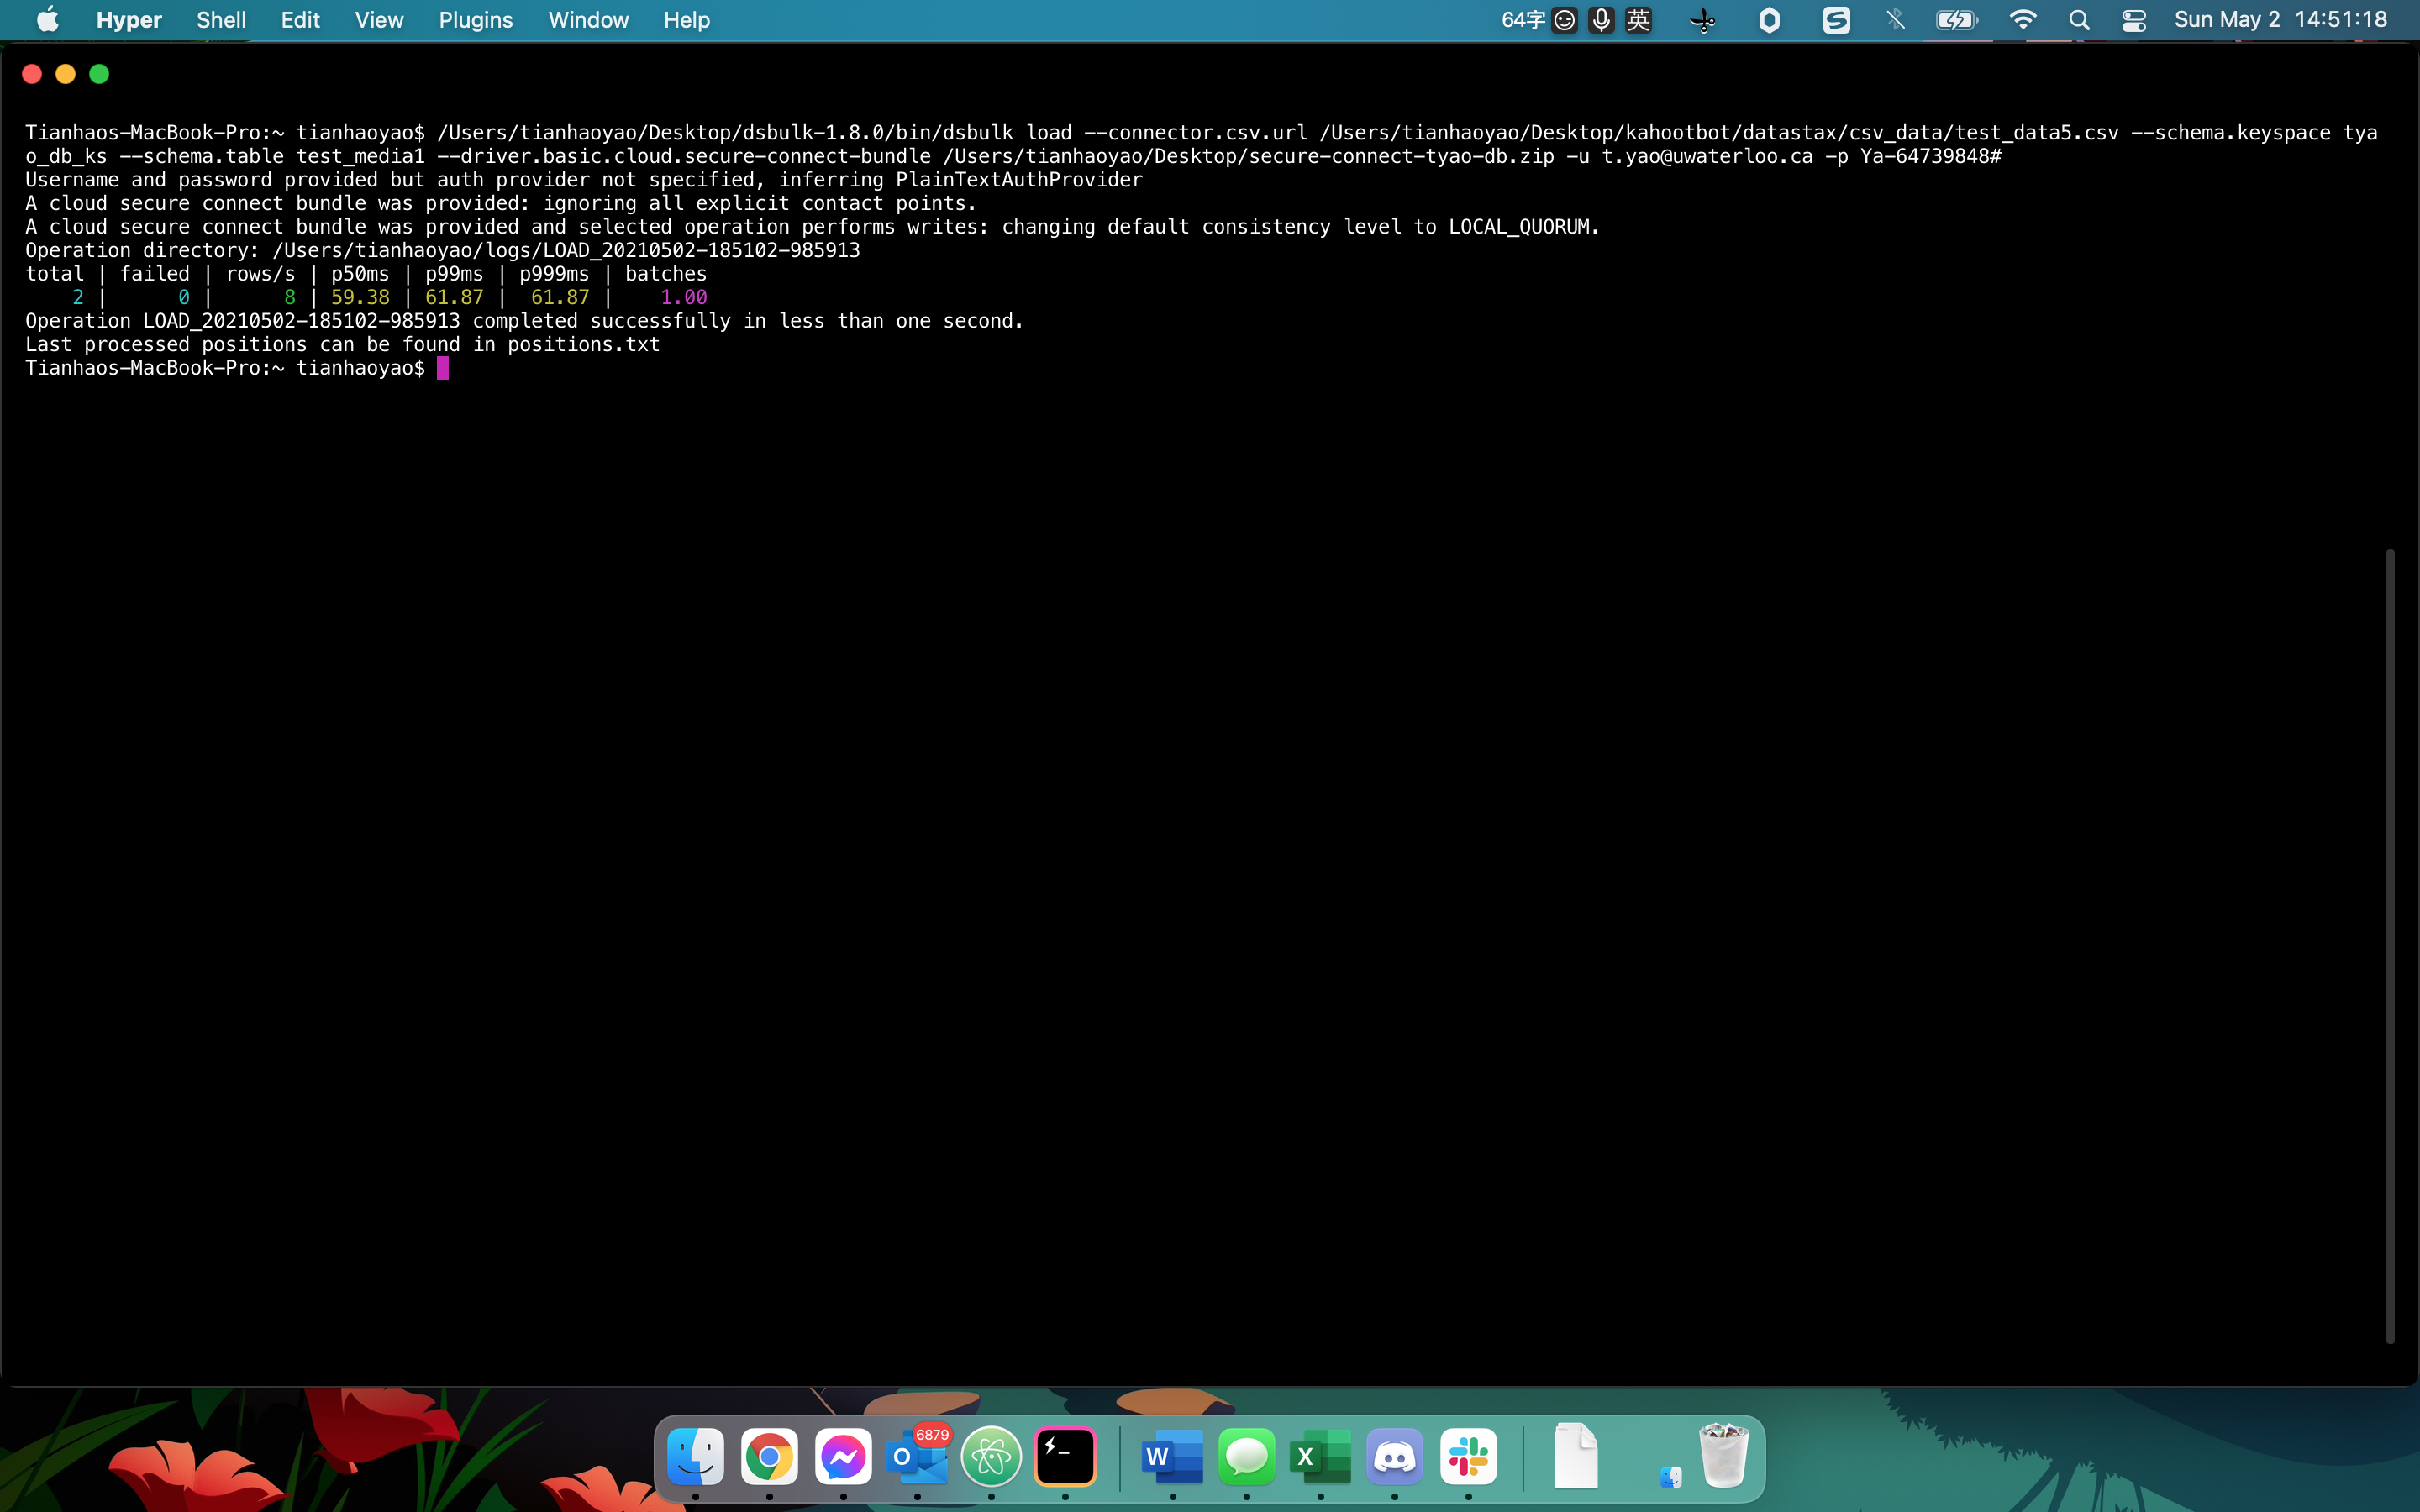Image resolution: width=2420 pixels, height=1512 pixels.
Task: Toggle Bluetooth status menu icon
Action: tap(1895, 20)
